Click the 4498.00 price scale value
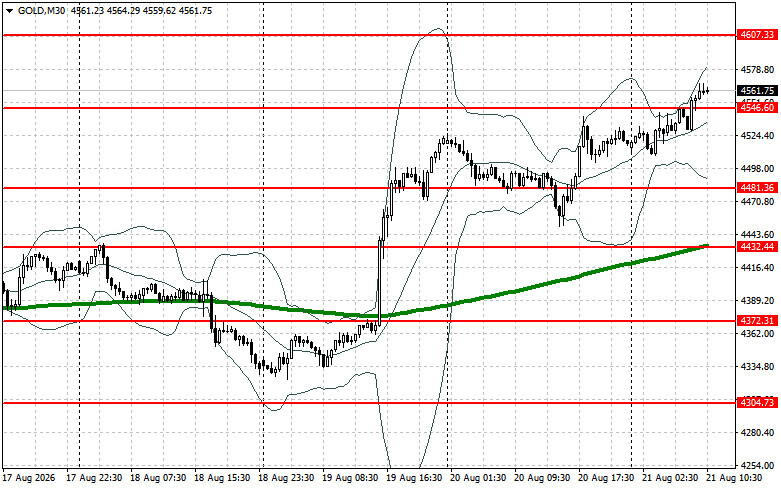Image resolution: width=781 pixels, height=489 pixels. (757, 169)
